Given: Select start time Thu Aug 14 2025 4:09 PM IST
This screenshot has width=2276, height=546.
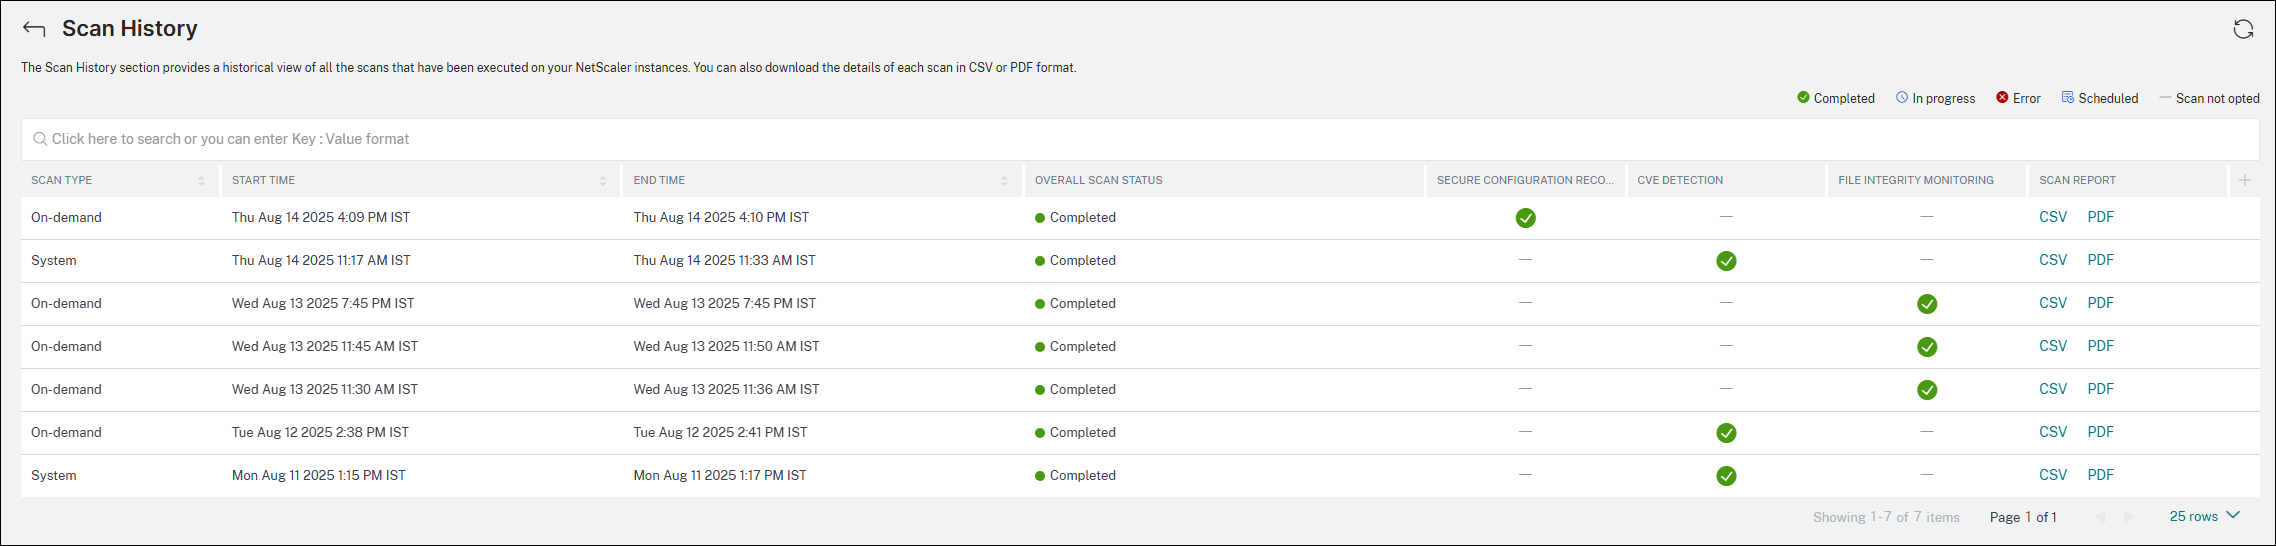Looking at the screenshot, I should pos(321,217).
